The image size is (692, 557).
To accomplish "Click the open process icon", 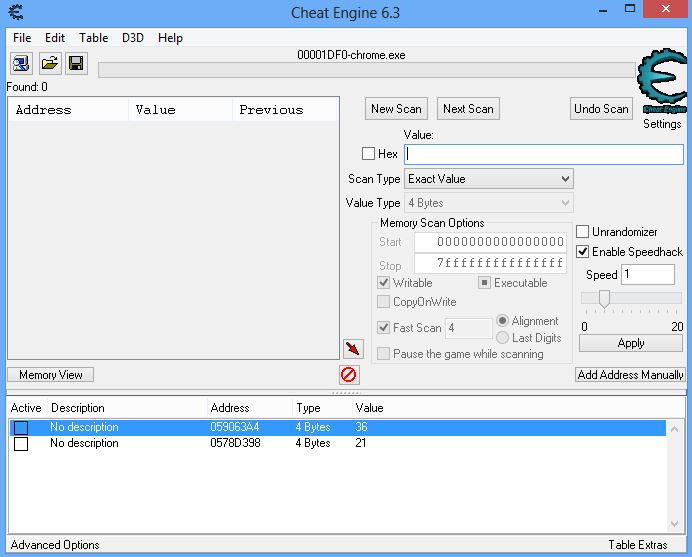I will pos(21,64).
